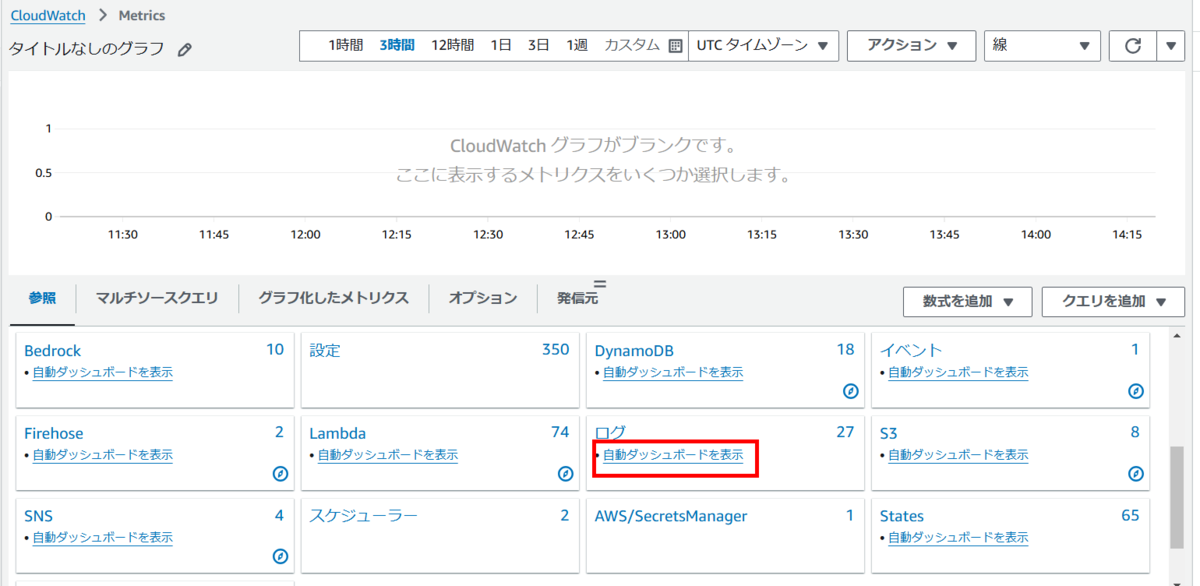Image resolution: width=1200 pixels, height=586 pixels.
Task: Open the Lambda metrics namespace
Action: click(338, 433)
